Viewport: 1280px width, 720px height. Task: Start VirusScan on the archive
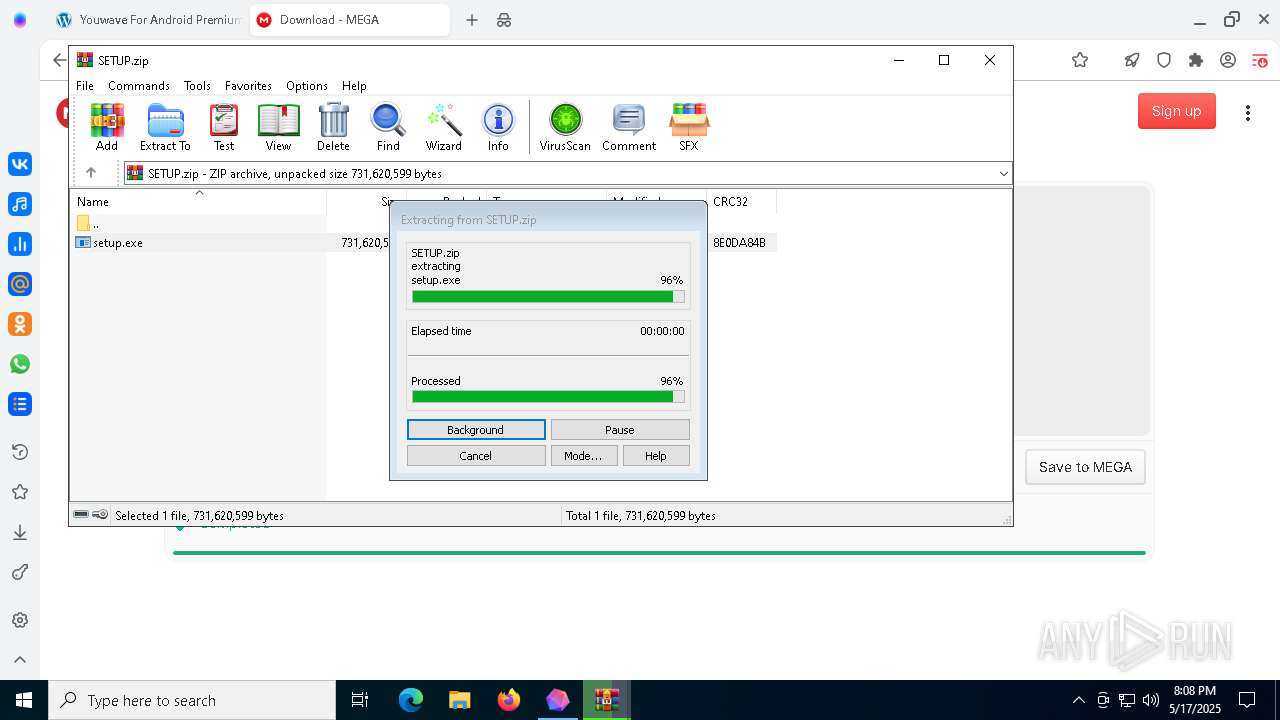point(565,127)
